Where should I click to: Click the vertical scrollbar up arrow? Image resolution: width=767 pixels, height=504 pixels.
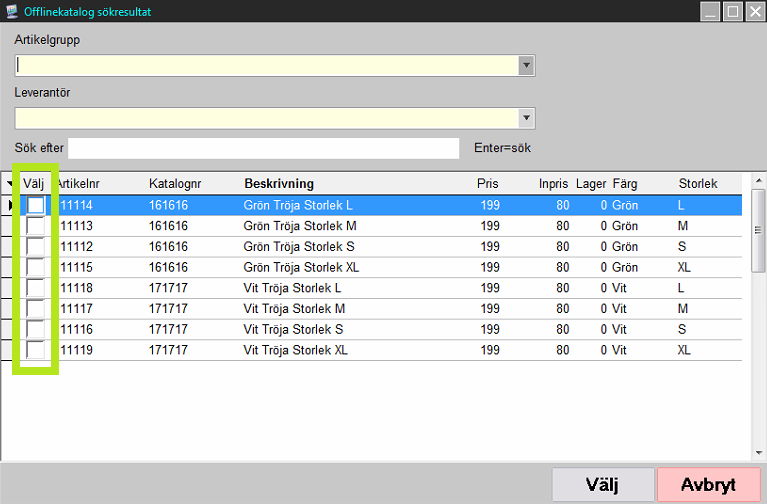(759, 198)
